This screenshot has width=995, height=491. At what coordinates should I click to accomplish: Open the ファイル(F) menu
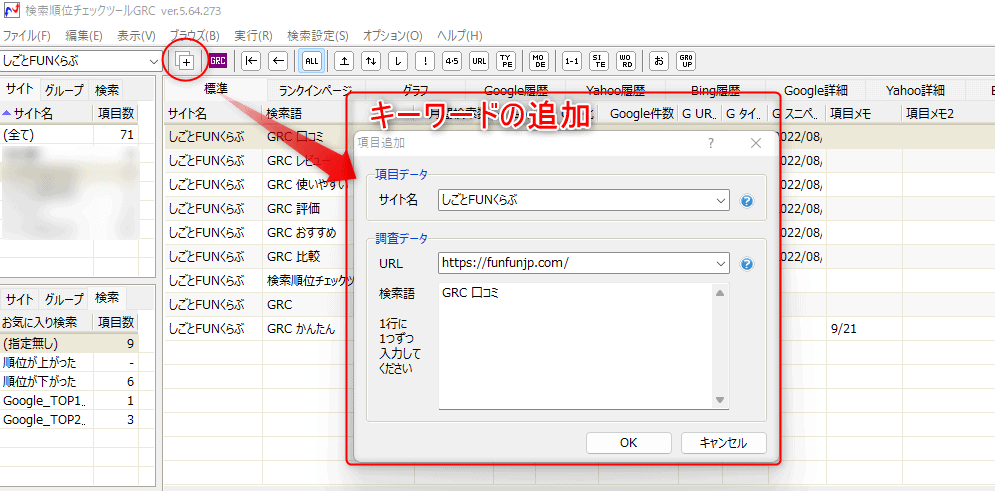[x=27, y=36]
